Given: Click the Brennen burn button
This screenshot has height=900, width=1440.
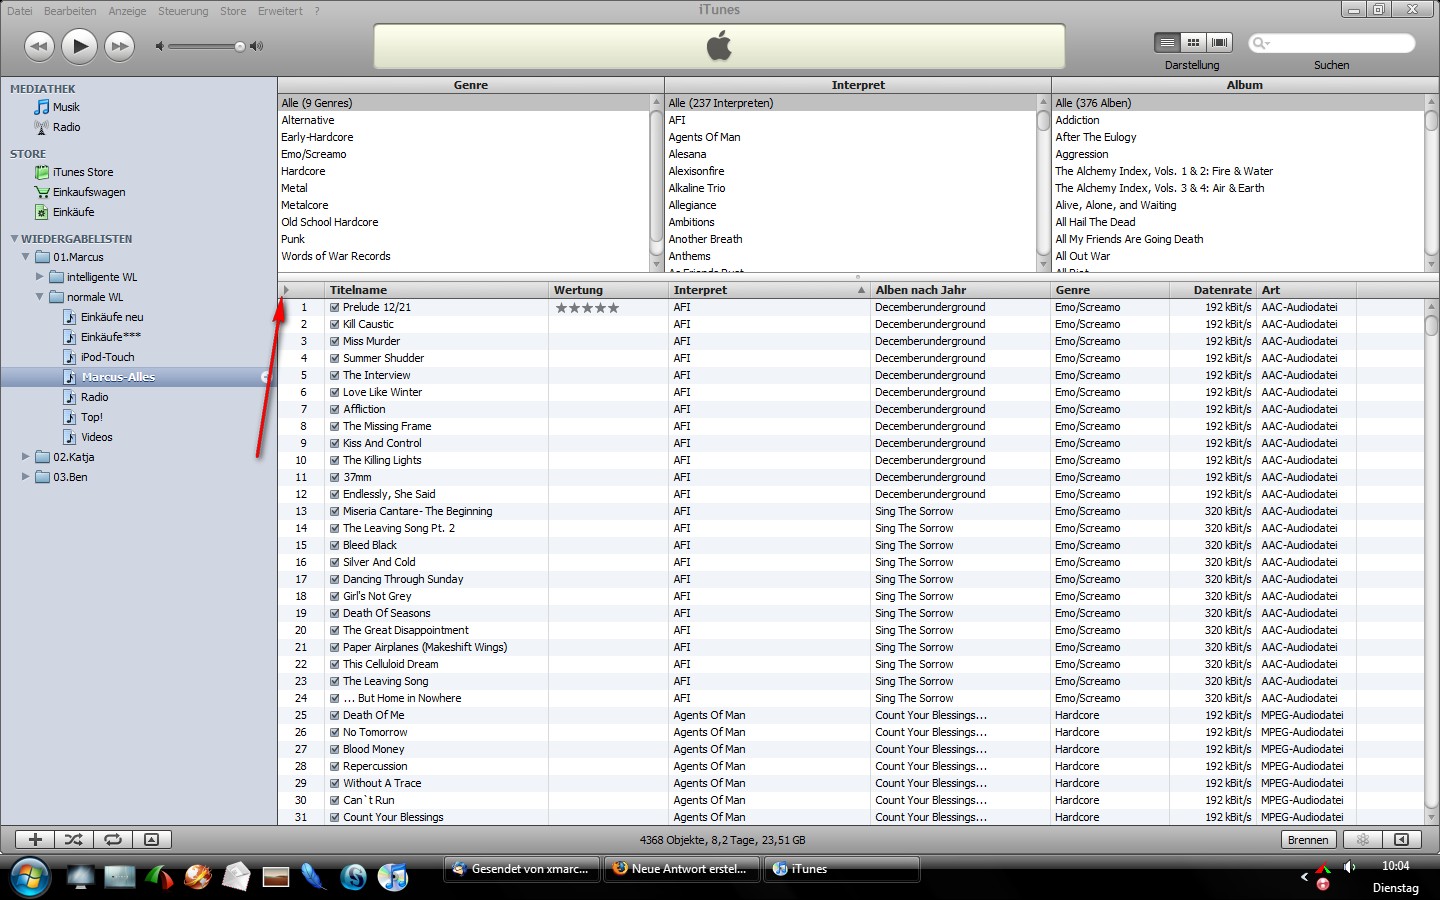Looking at the screenshot, I should point(1308,840).
